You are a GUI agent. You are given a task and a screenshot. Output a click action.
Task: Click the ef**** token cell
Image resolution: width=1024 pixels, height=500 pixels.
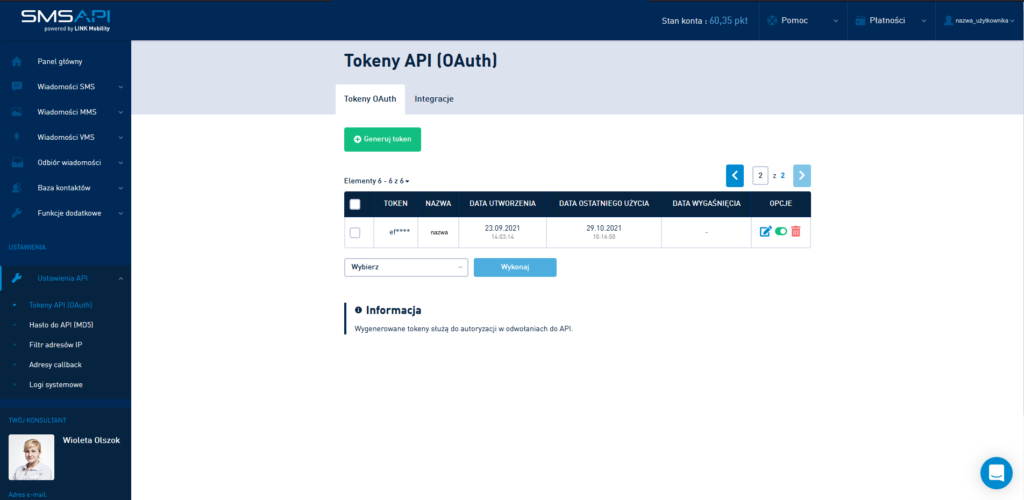click(x=396, y=232)
